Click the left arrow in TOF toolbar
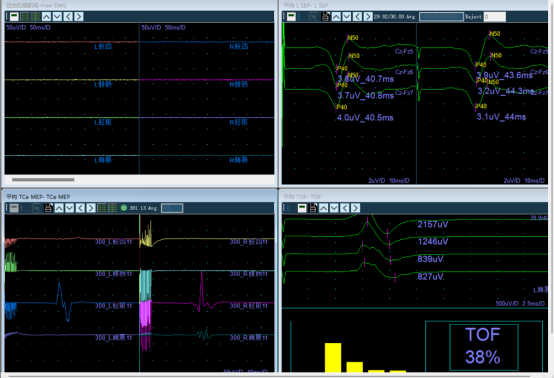The image size is (554, 378). tap(344, 208)
